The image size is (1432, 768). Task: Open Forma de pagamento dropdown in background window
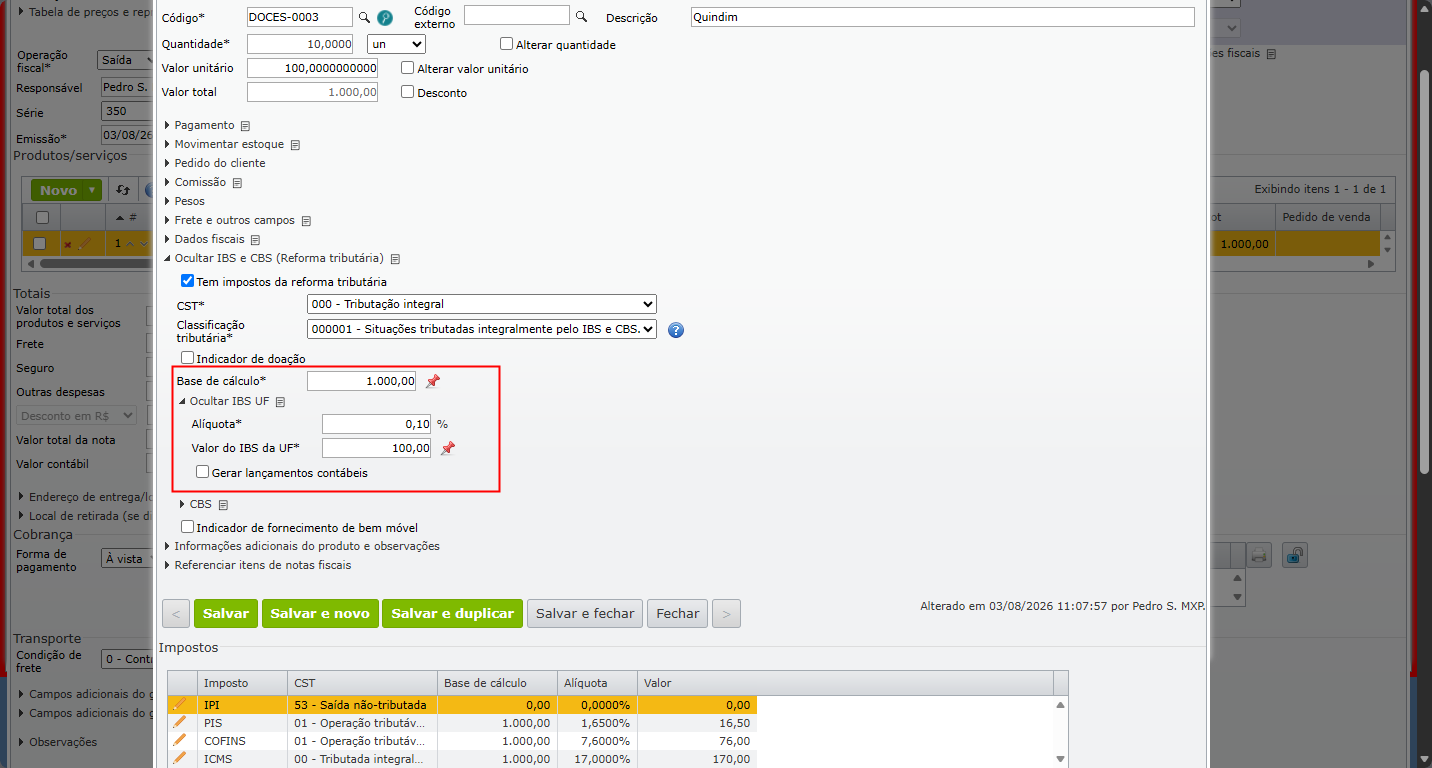click(127, 559)
